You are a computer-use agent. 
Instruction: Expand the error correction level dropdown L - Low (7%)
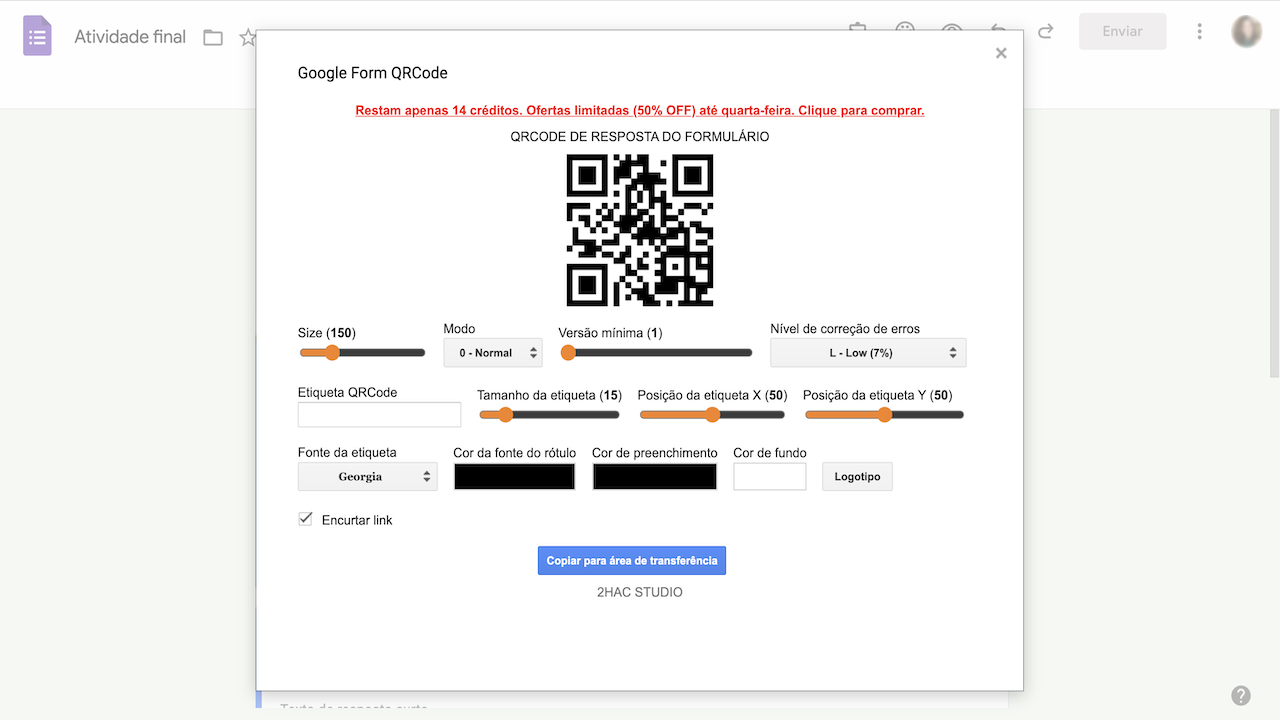tap(868, 353)
